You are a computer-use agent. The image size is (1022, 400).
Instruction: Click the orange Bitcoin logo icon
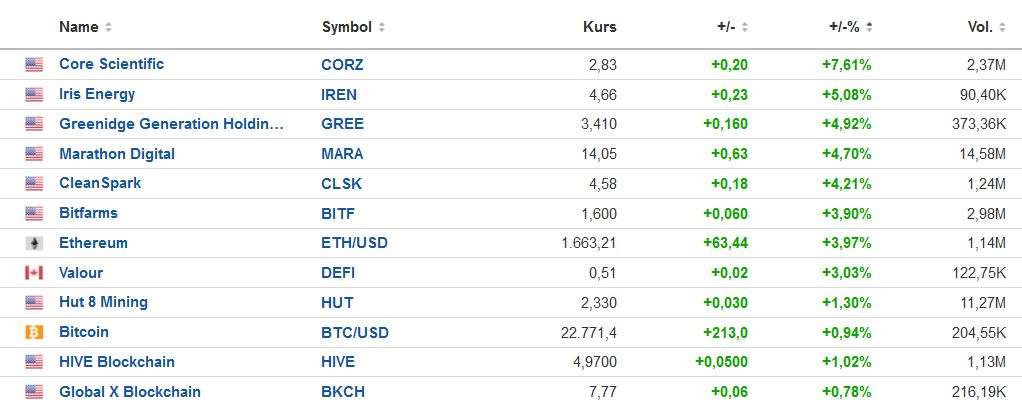pos(34,332)
